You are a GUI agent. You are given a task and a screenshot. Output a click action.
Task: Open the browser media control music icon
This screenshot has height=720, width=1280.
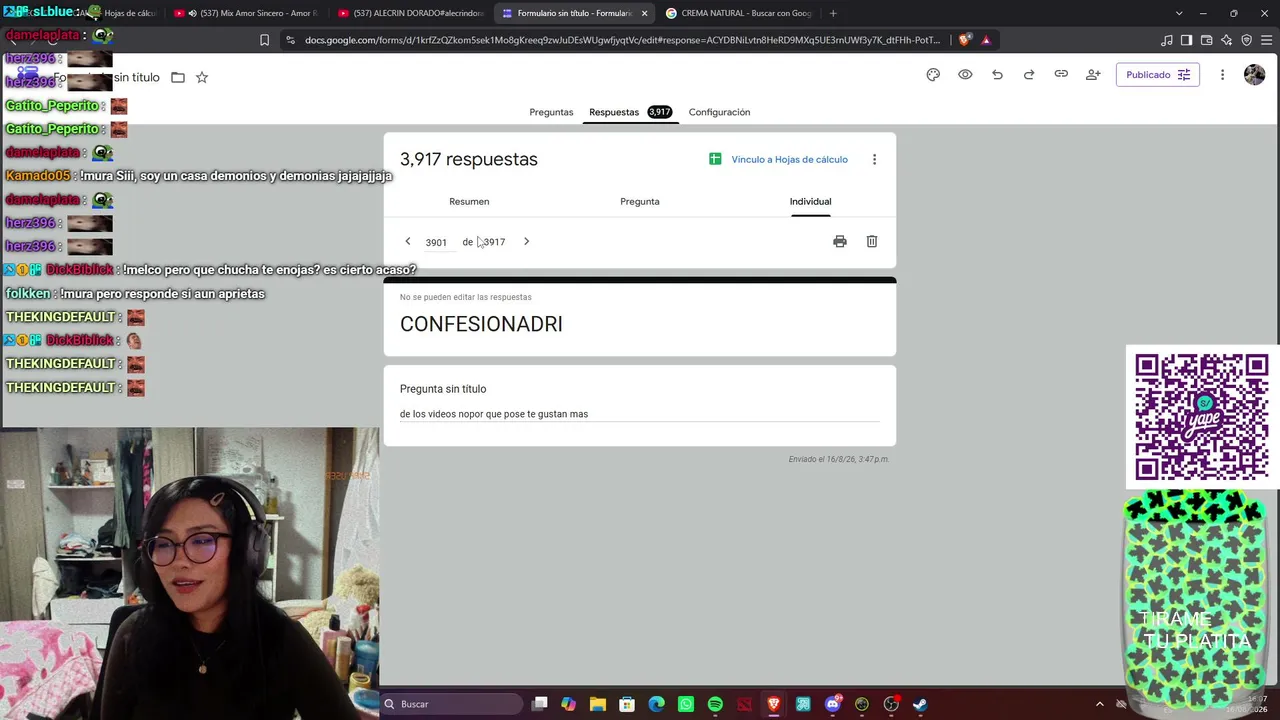coord(1167,40)
